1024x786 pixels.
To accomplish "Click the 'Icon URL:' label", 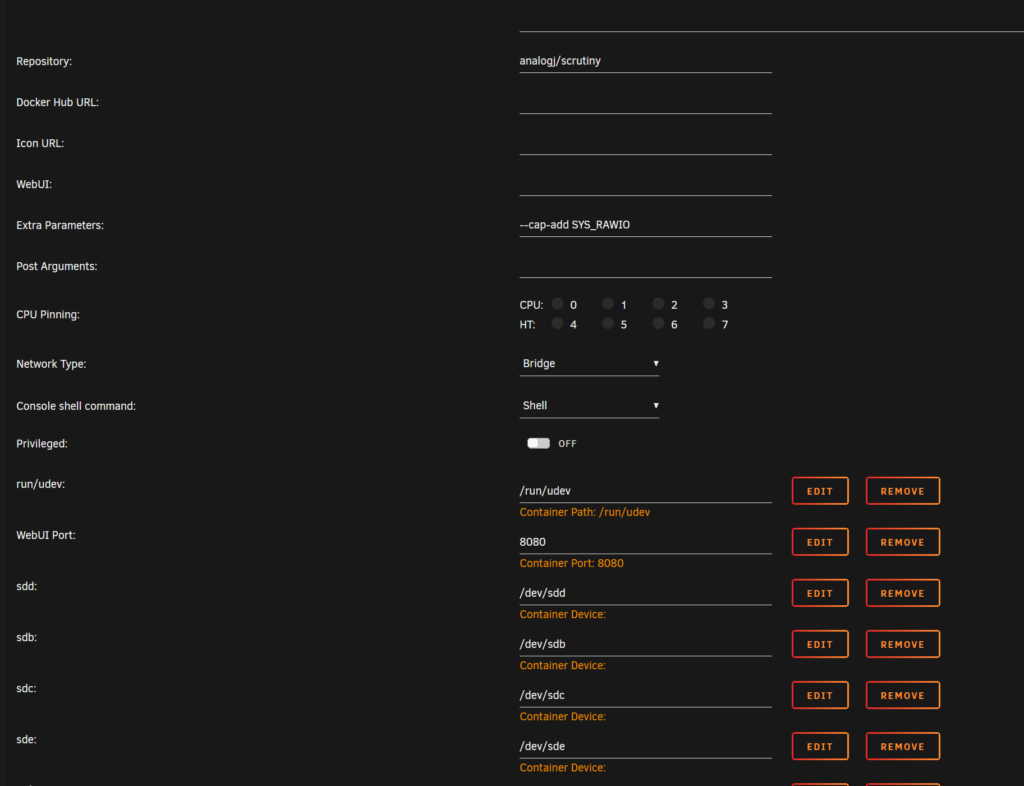I will point(40,144).
